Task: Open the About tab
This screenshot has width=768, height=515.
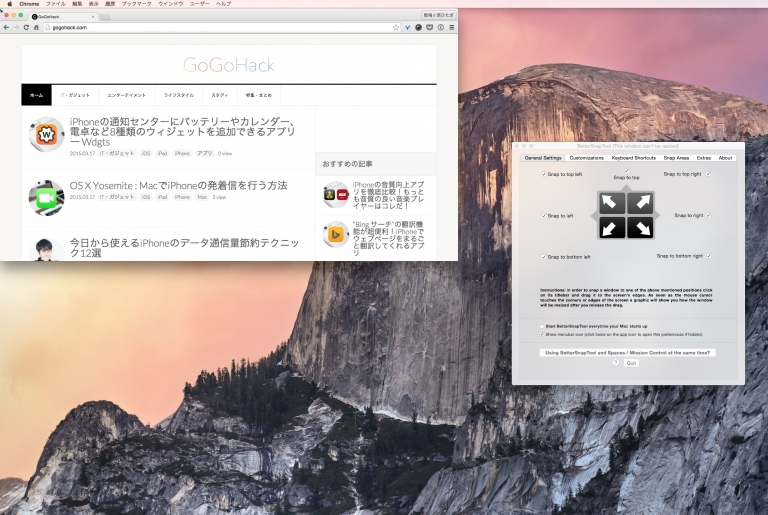Action: (725, 158)
